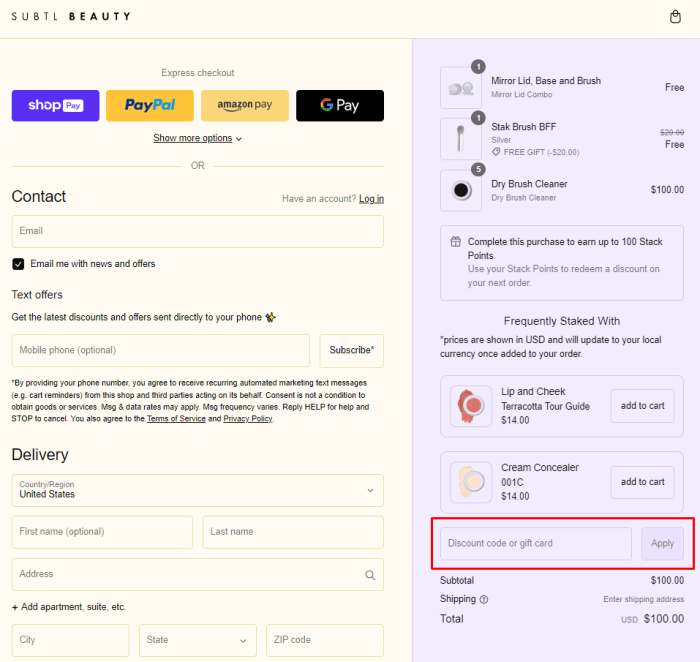Click the Subscribe button
The image size is (700, 662).
pyautogui.click(x=351, y=350)
